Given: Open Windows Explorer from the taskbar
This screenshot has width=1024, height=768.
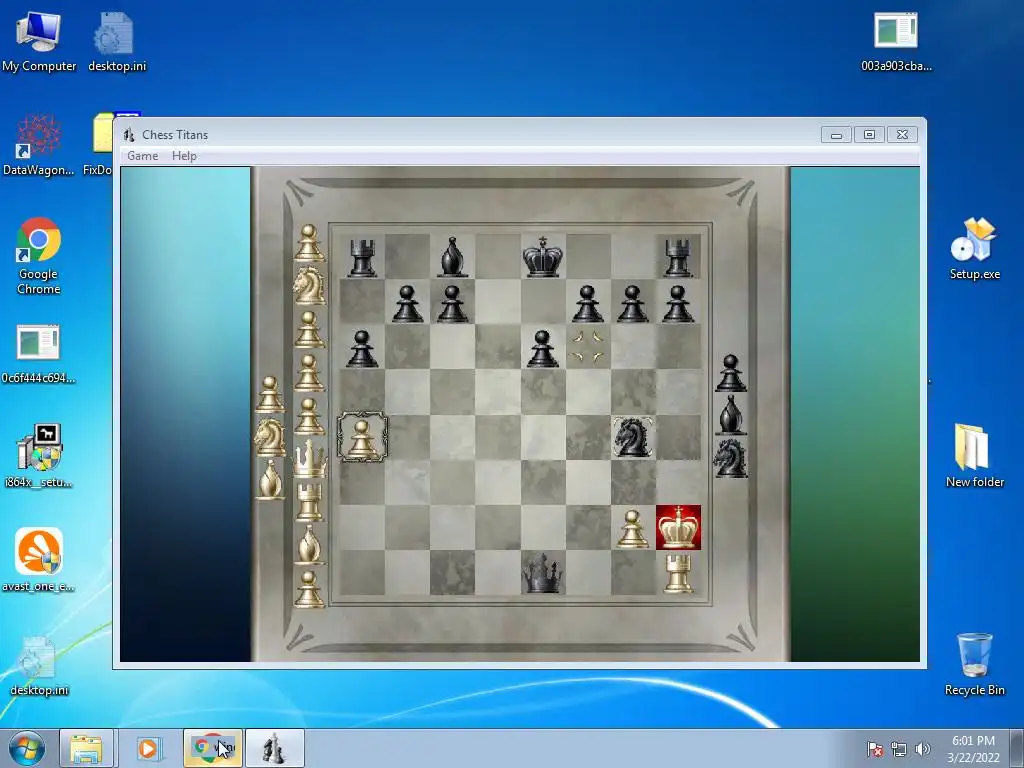Looking at the screenshot, I should click(87, 748).
